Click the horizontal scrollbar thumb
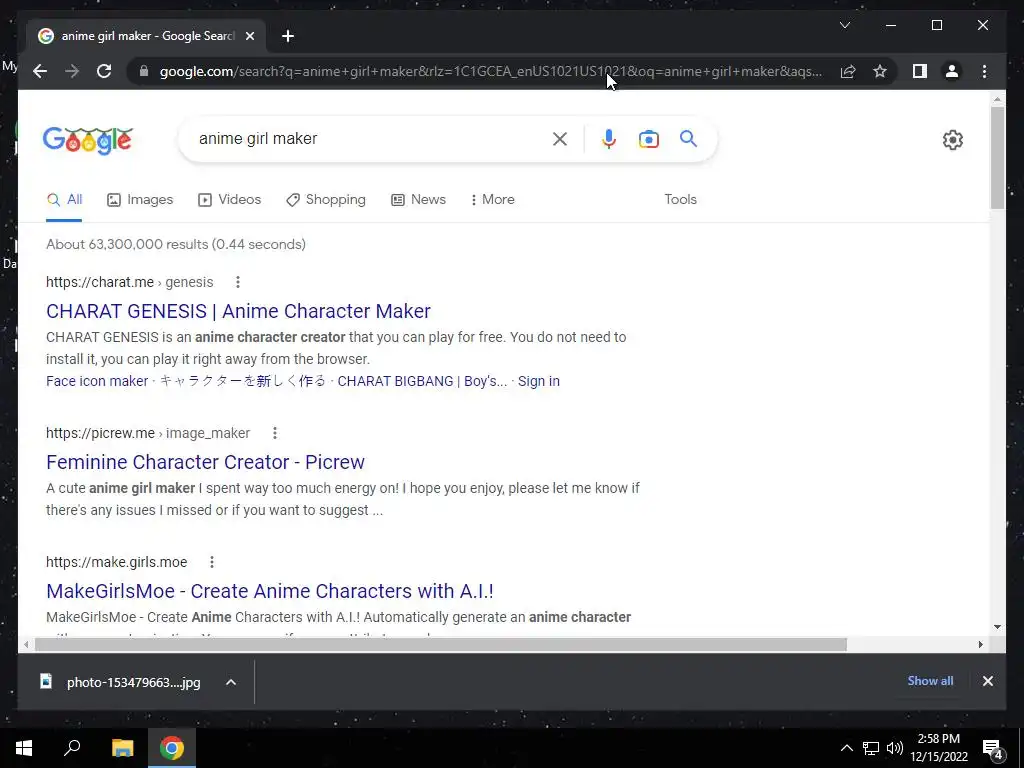 441,645
